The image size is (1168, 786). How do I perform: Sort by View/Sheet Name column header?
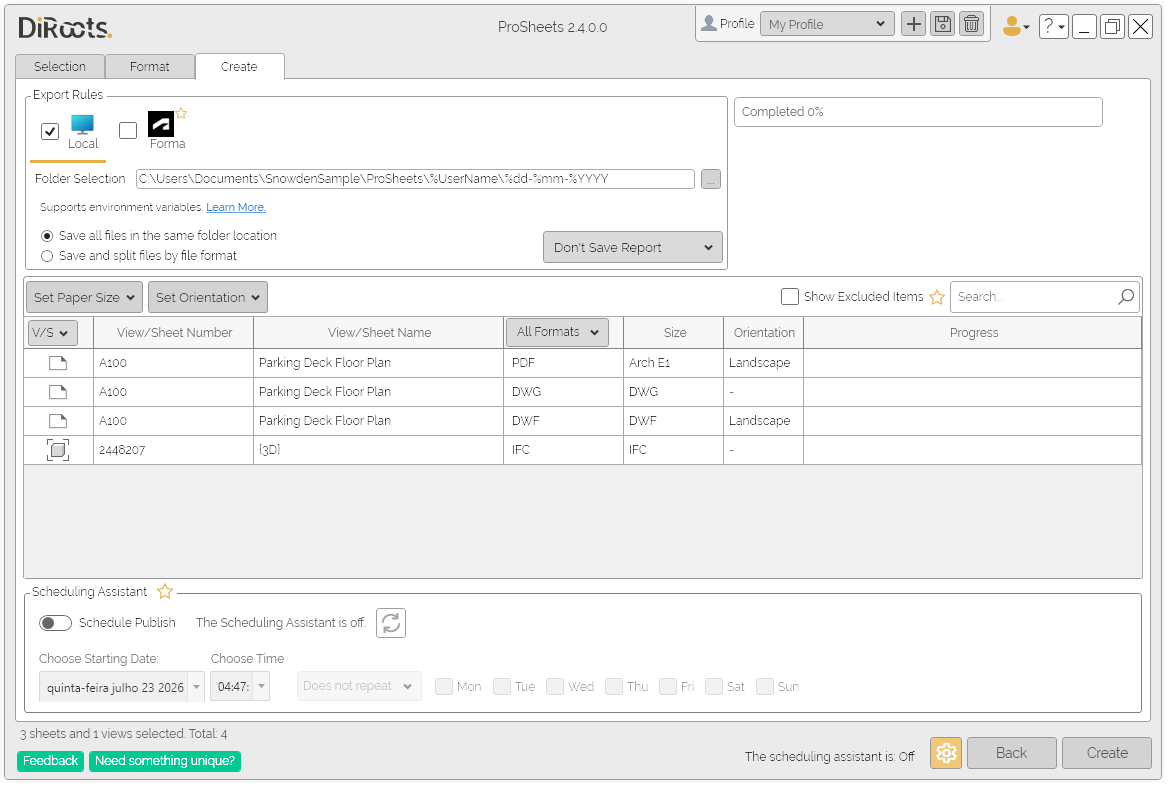pyautogui.click(x=379, y=333)
